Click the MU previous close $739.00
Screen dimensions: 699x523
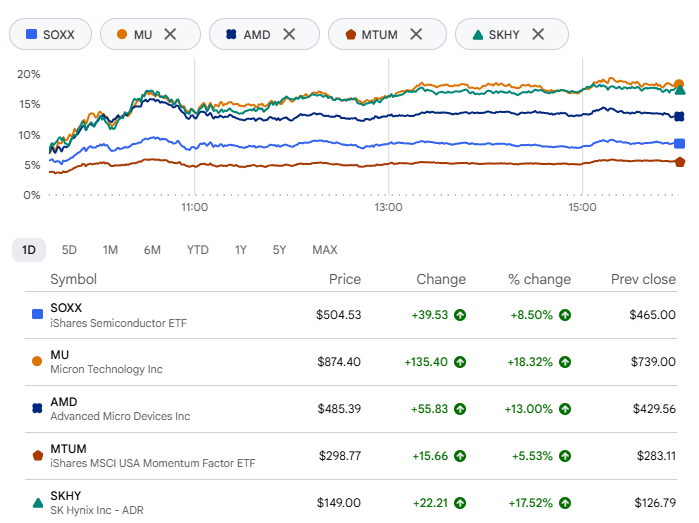tap(653, 362)
